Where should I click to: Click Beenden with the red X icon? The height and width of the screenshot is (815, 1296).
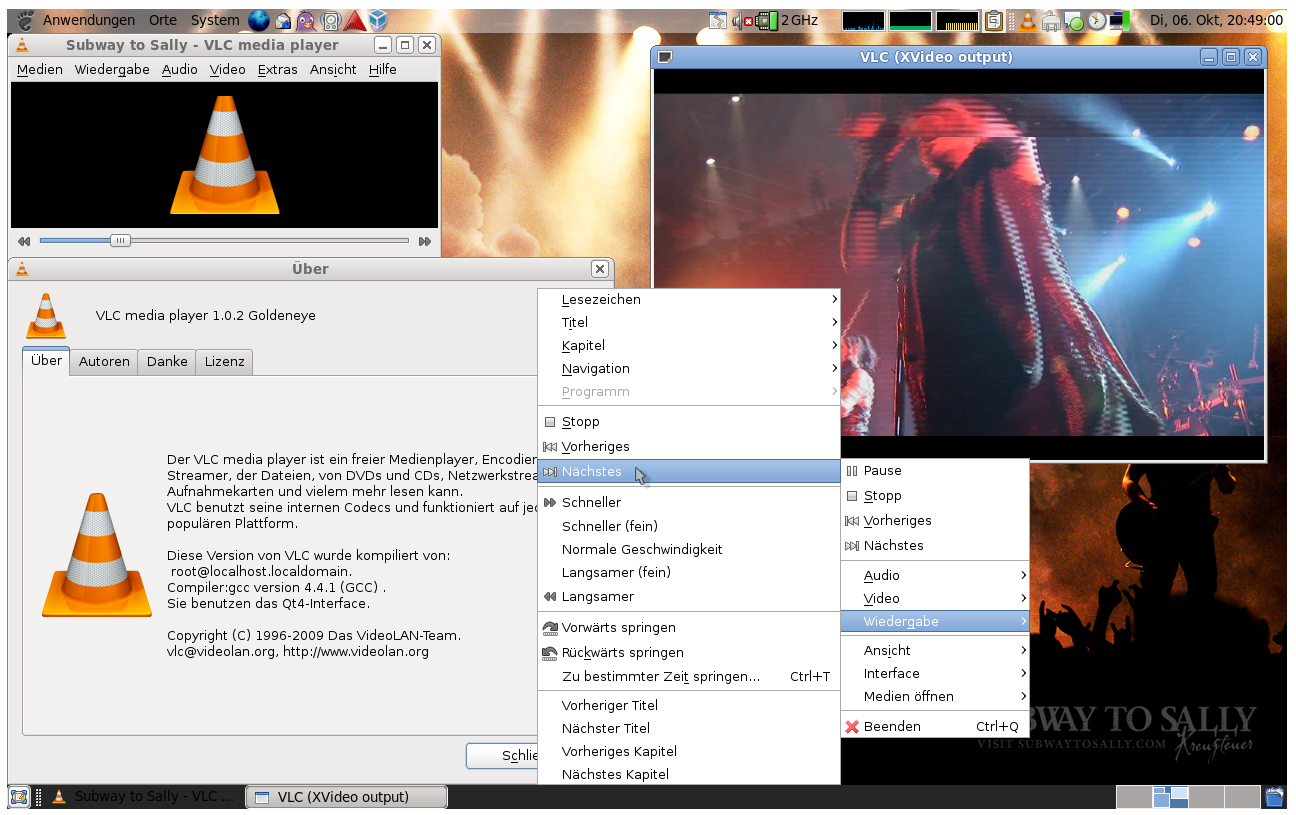point(891,727)
